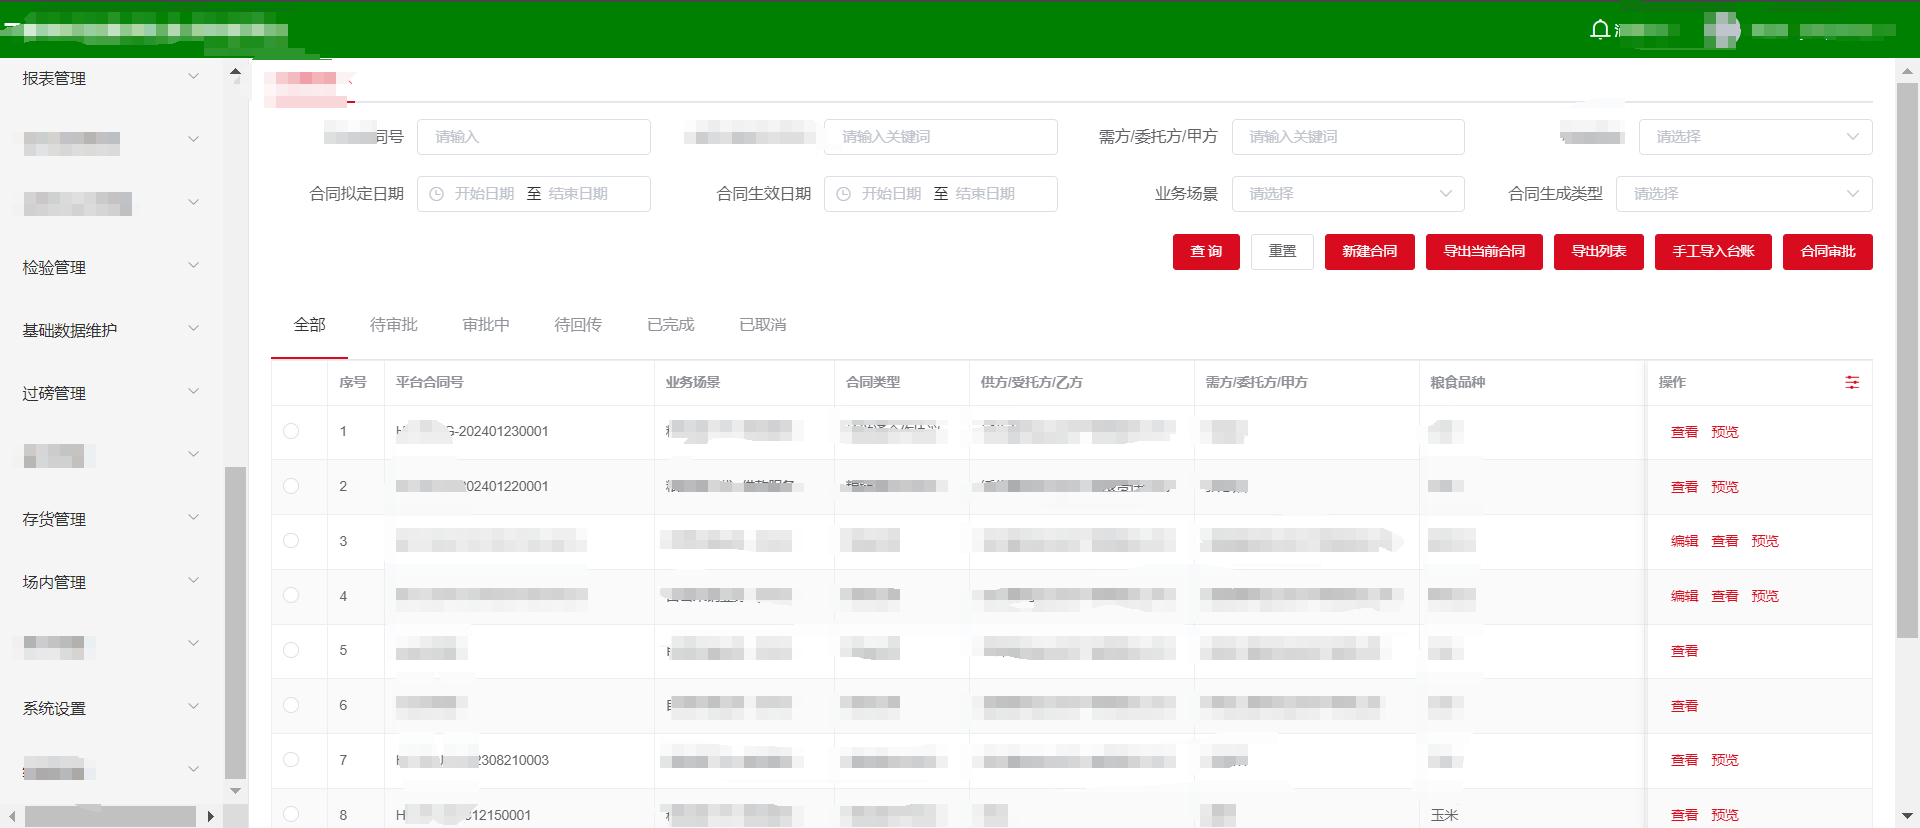This screenshot has width=1920, height=828.
Task: Click clock icon in 合同生效日期 field
Action: 844,194
